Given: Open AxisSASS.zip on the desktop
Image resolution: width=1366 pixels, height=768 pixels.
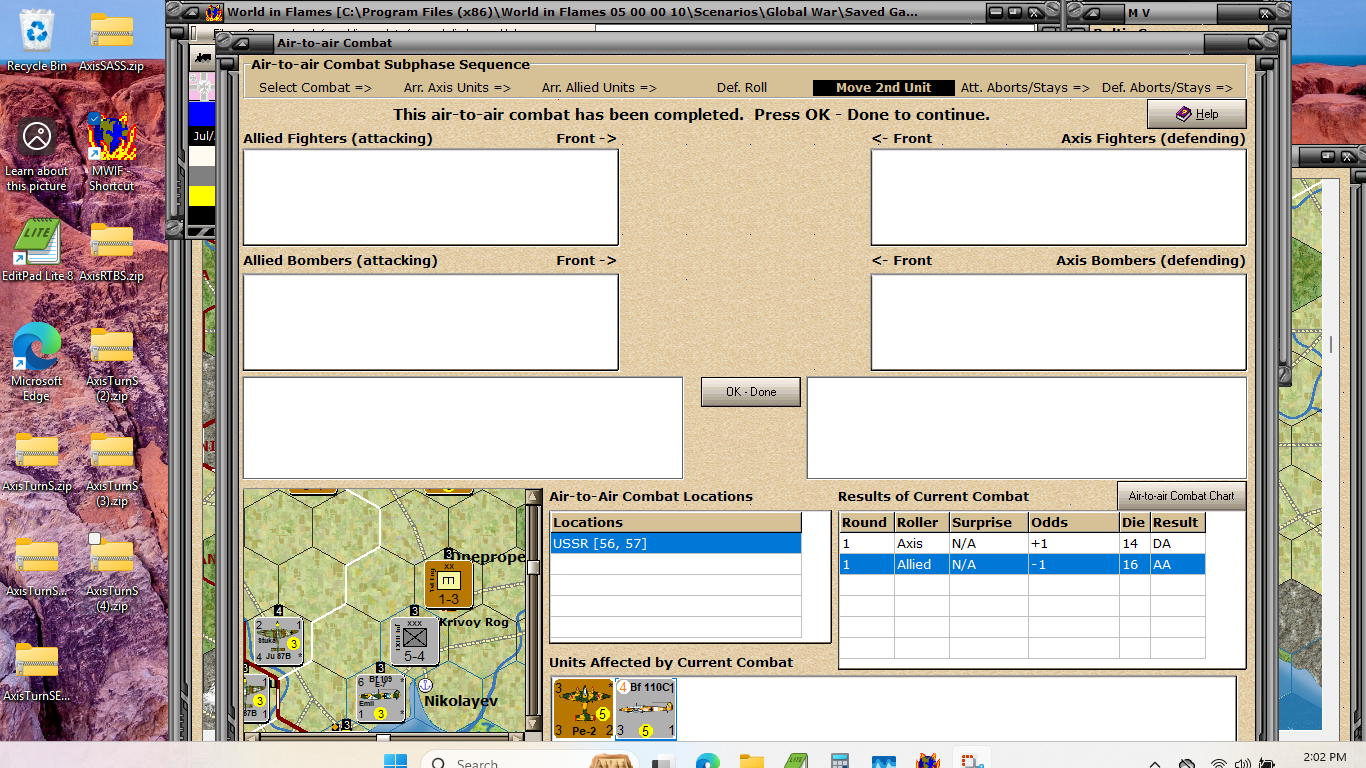Looking at the screenshot, I should (x=112, y=40).
